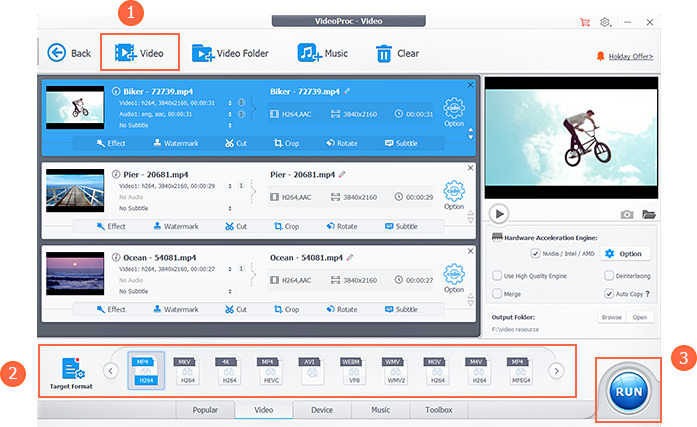Viewport: 697px width, 427px height.
Task: Apply Effect to Pier video
Action: point(111,226)
